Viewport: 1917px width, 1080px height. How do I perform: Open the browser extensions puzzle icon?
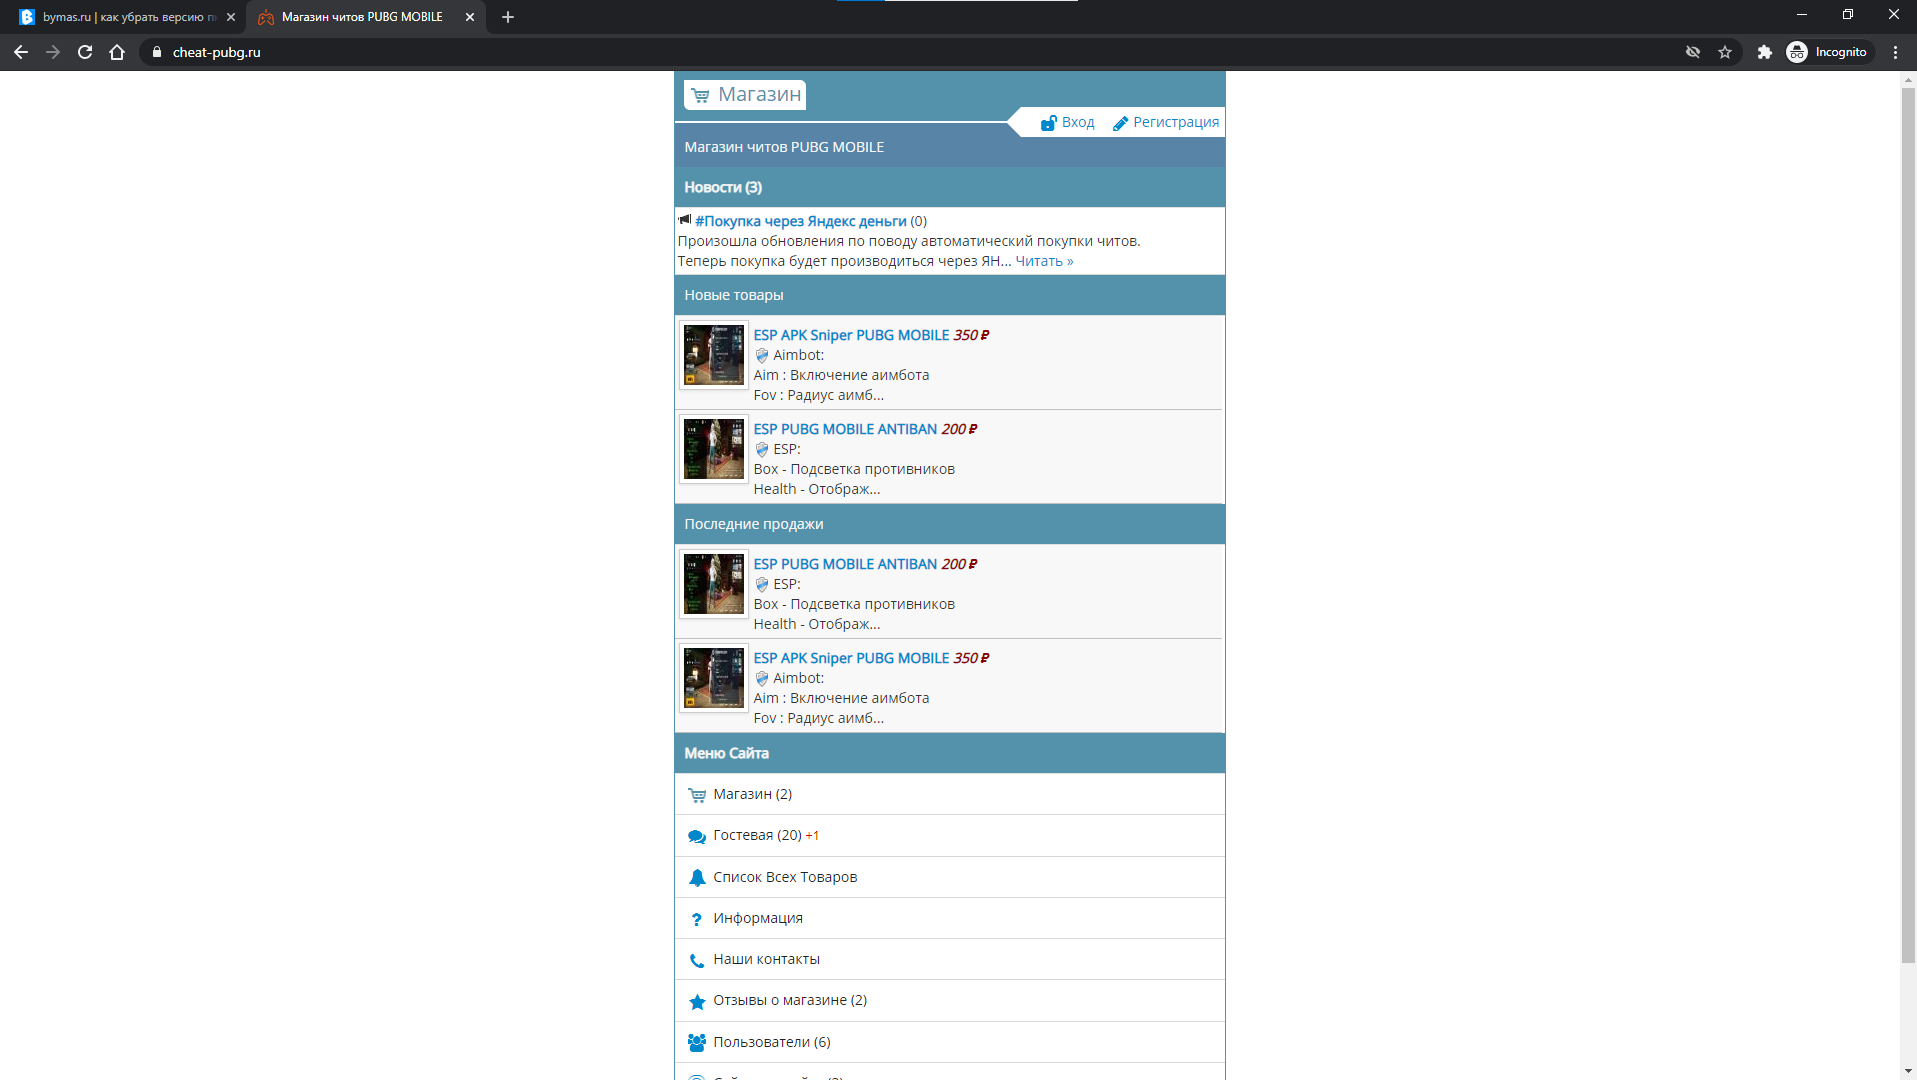[1764, 52]
